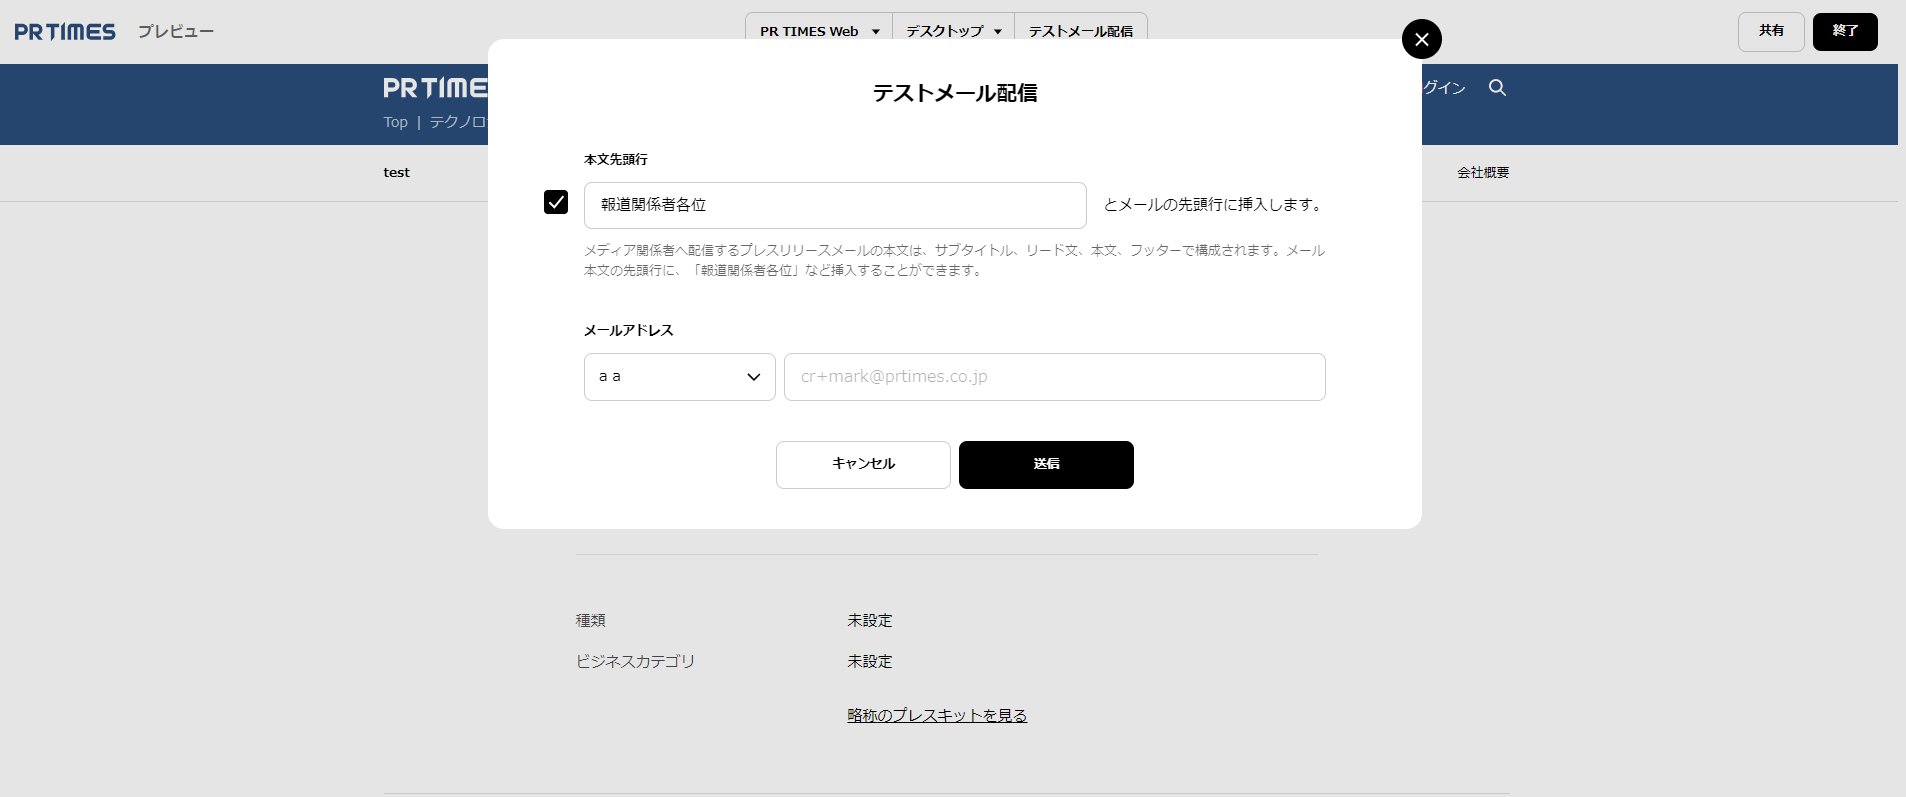
Task: Click the email address input field
Action: tap(1054, 377)
